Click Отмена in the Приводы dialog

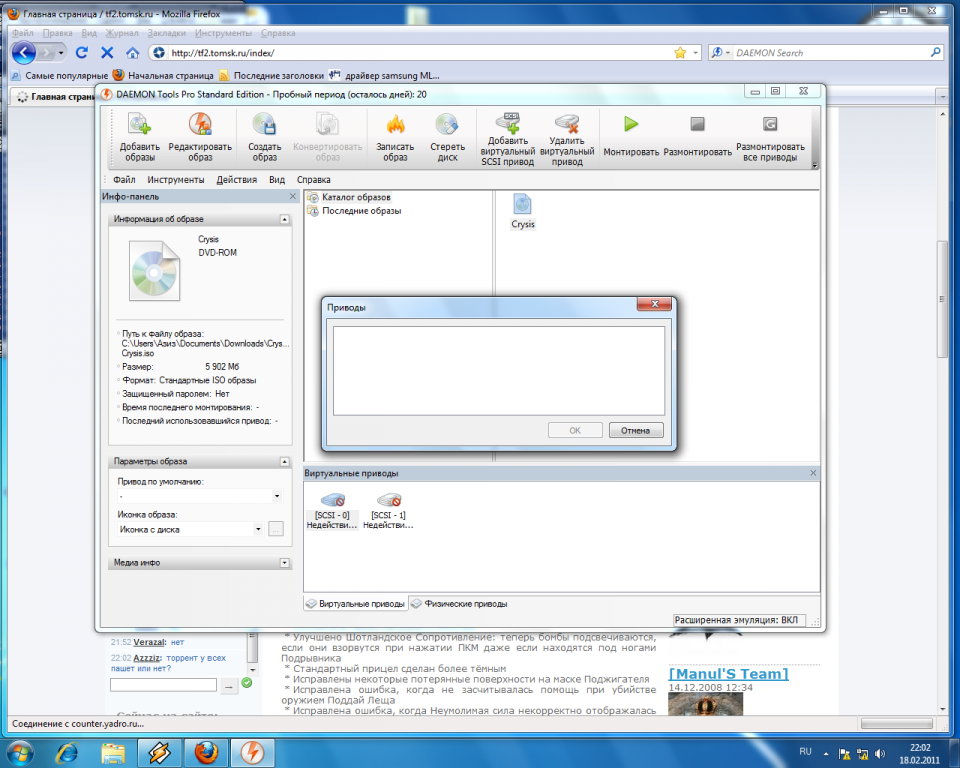pyautogui.click(x=636, y=431)
